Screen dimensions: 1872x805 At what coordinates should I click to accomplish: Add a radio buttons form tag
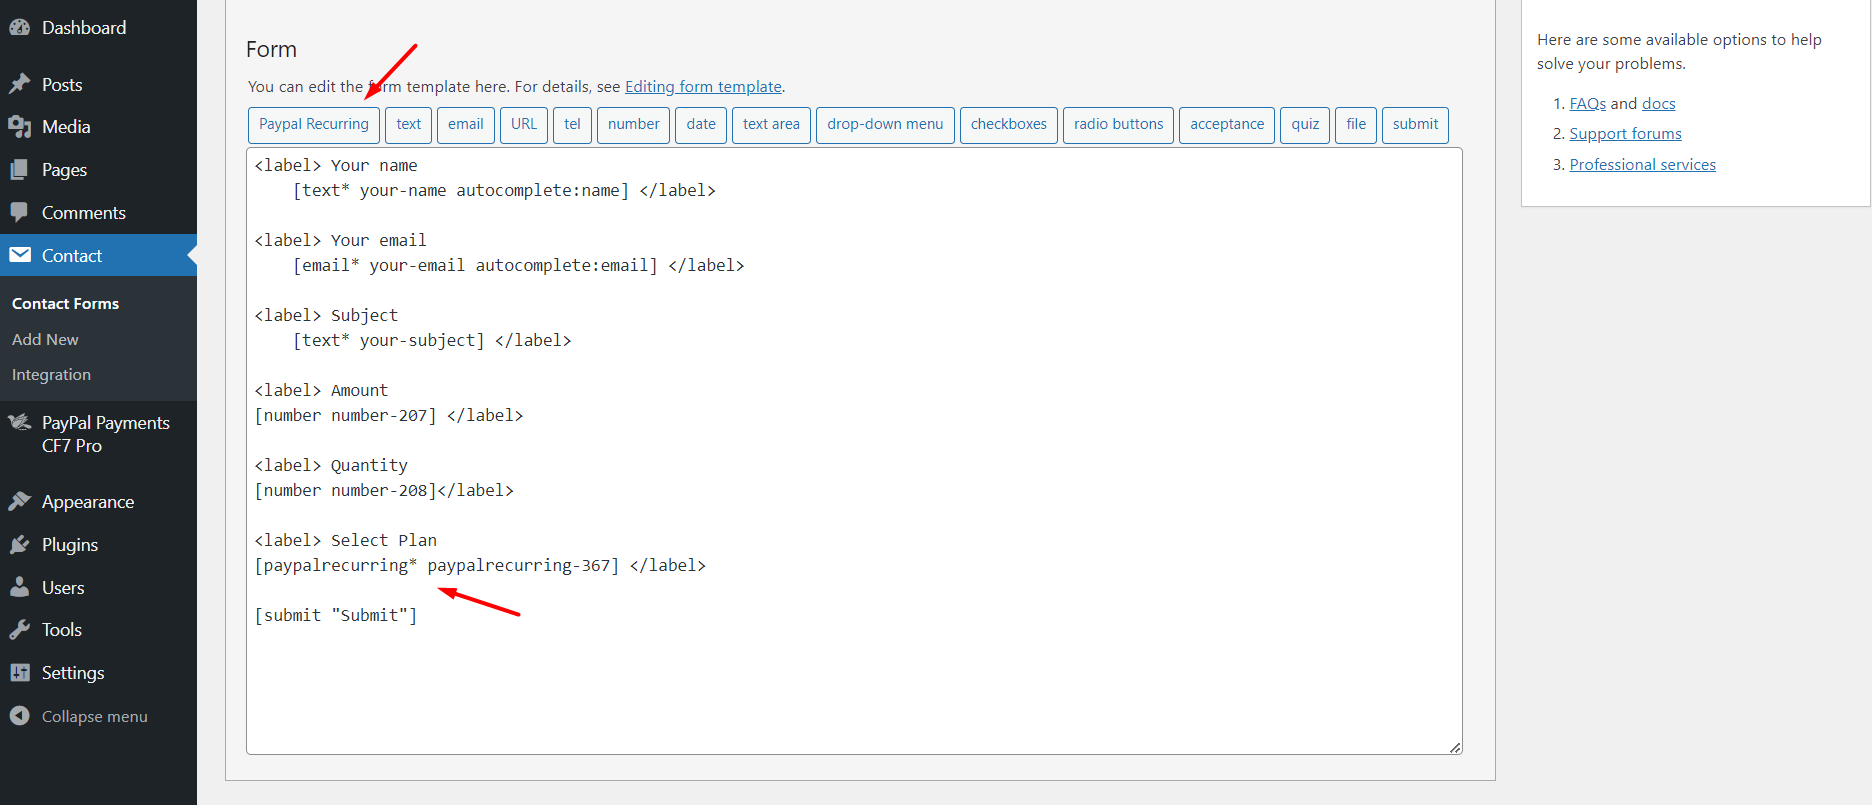[x=1118, y=125]
